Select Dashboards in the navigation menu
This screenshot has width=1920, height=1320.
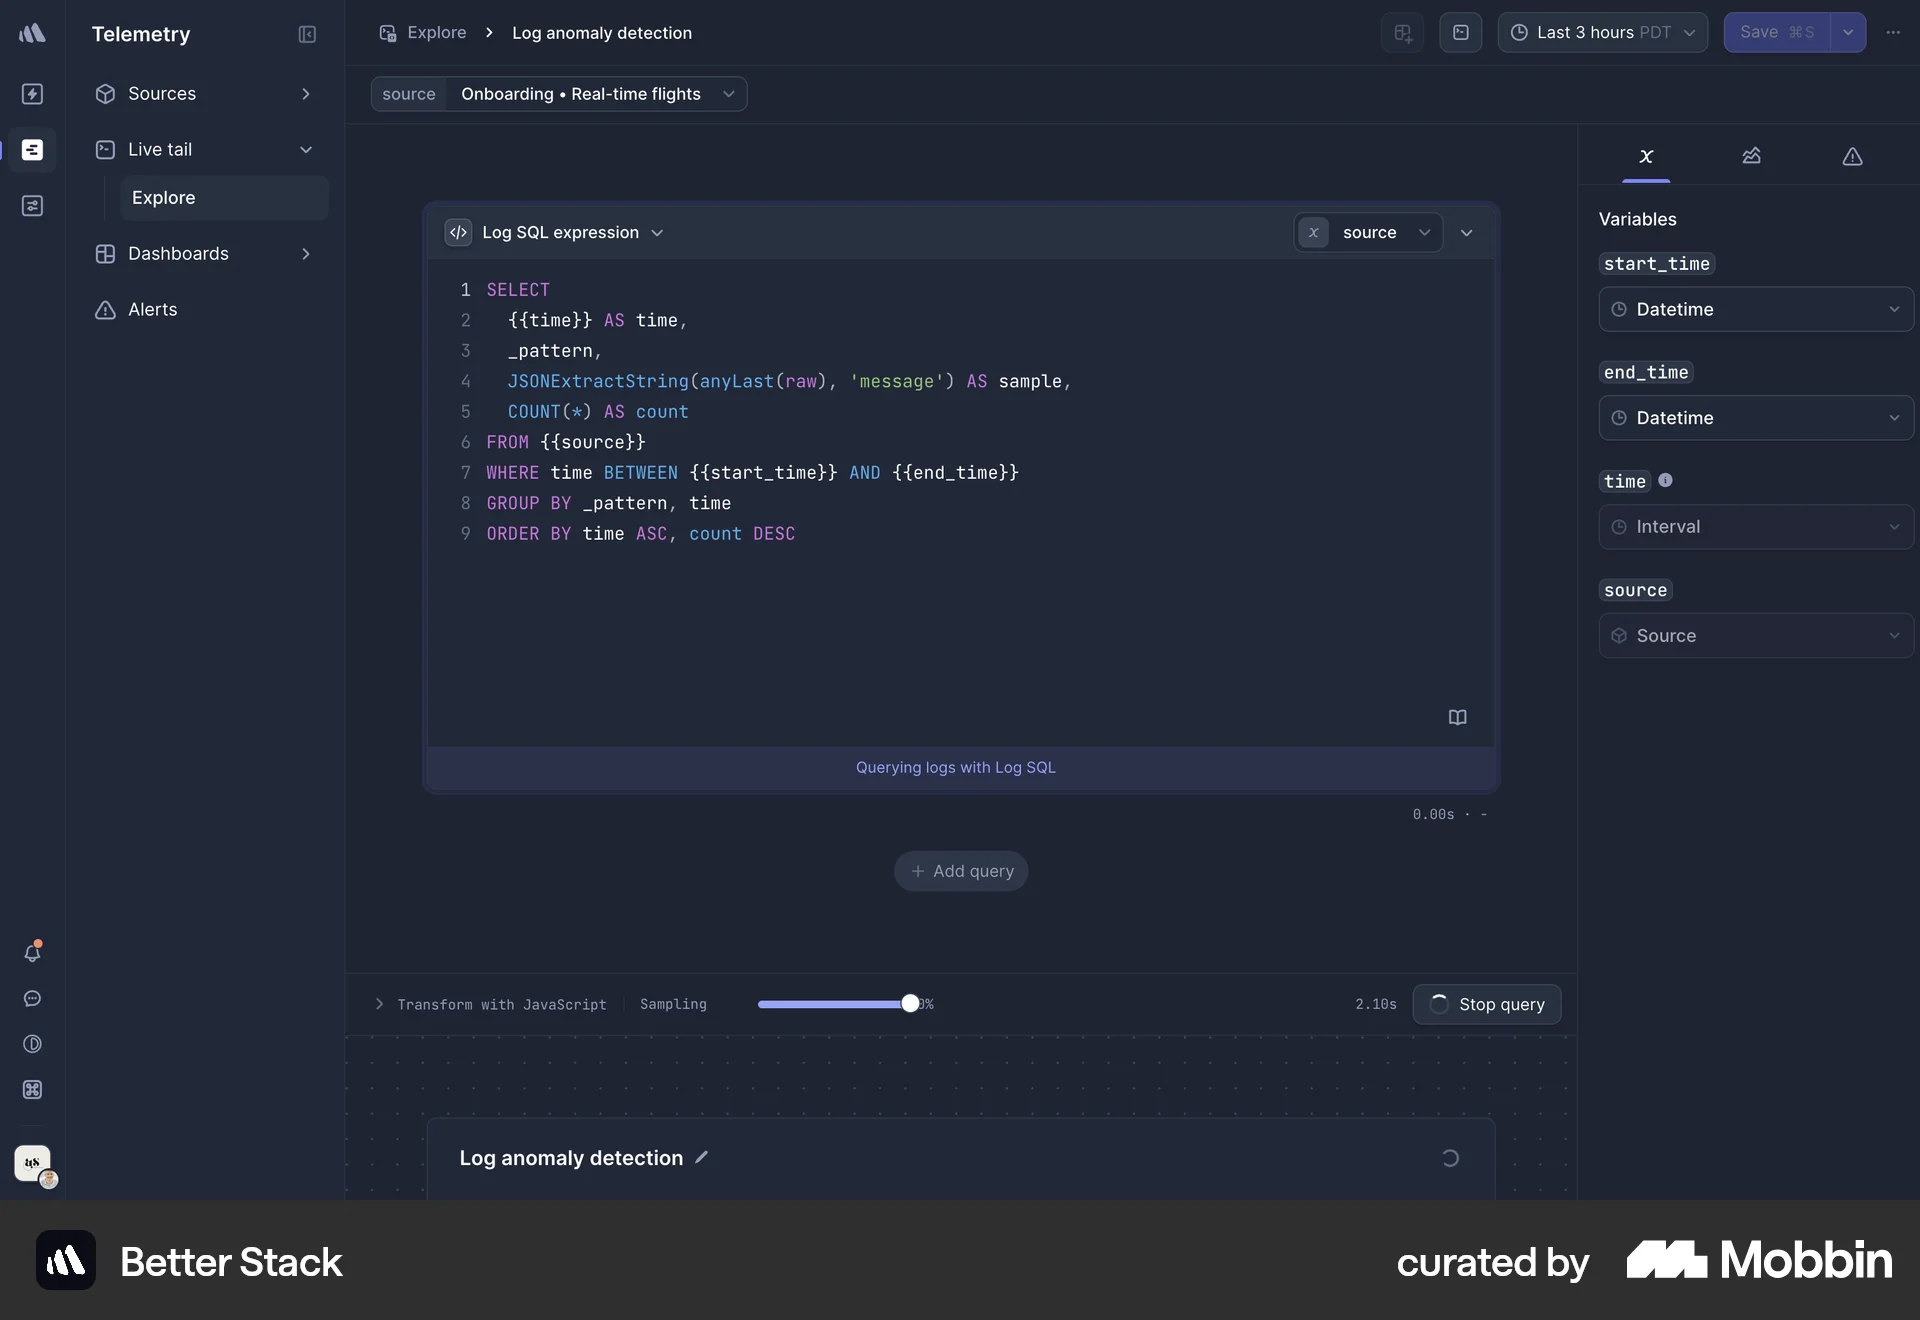click(178, 254)
